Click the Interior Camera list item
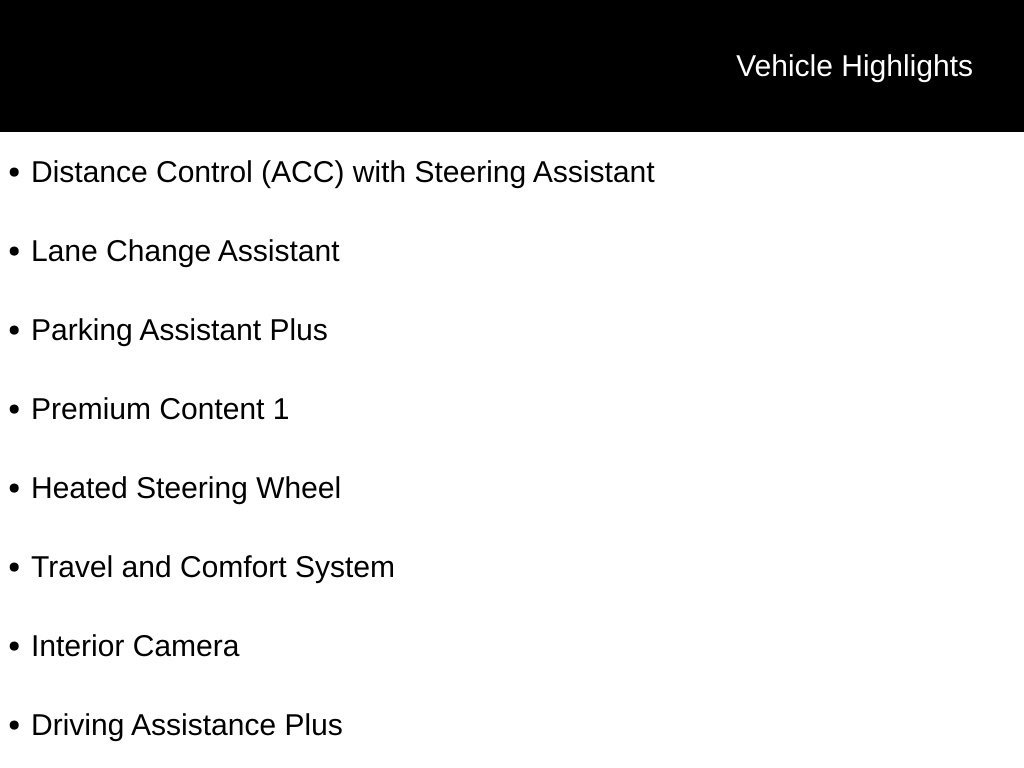The image size is (1024, 768). pos(135,647)
